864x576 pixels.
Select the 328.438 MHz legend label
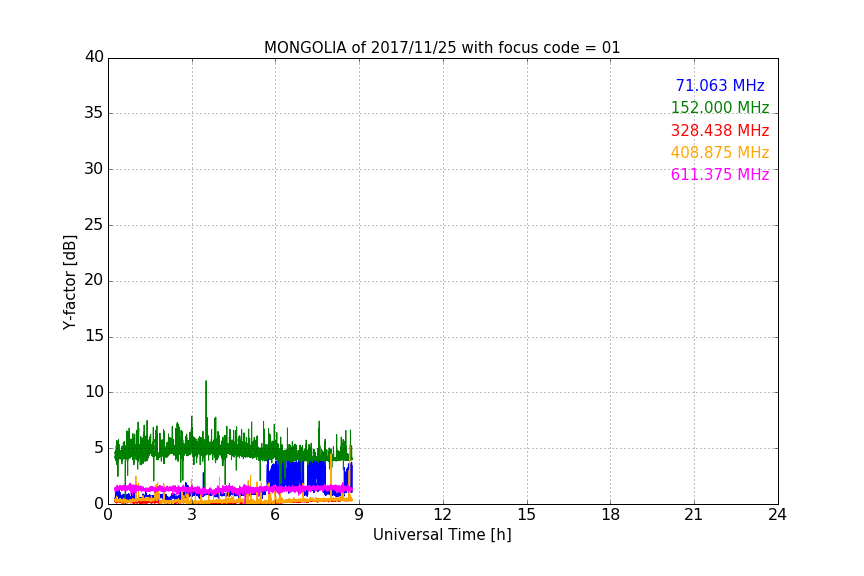(720, 130)
